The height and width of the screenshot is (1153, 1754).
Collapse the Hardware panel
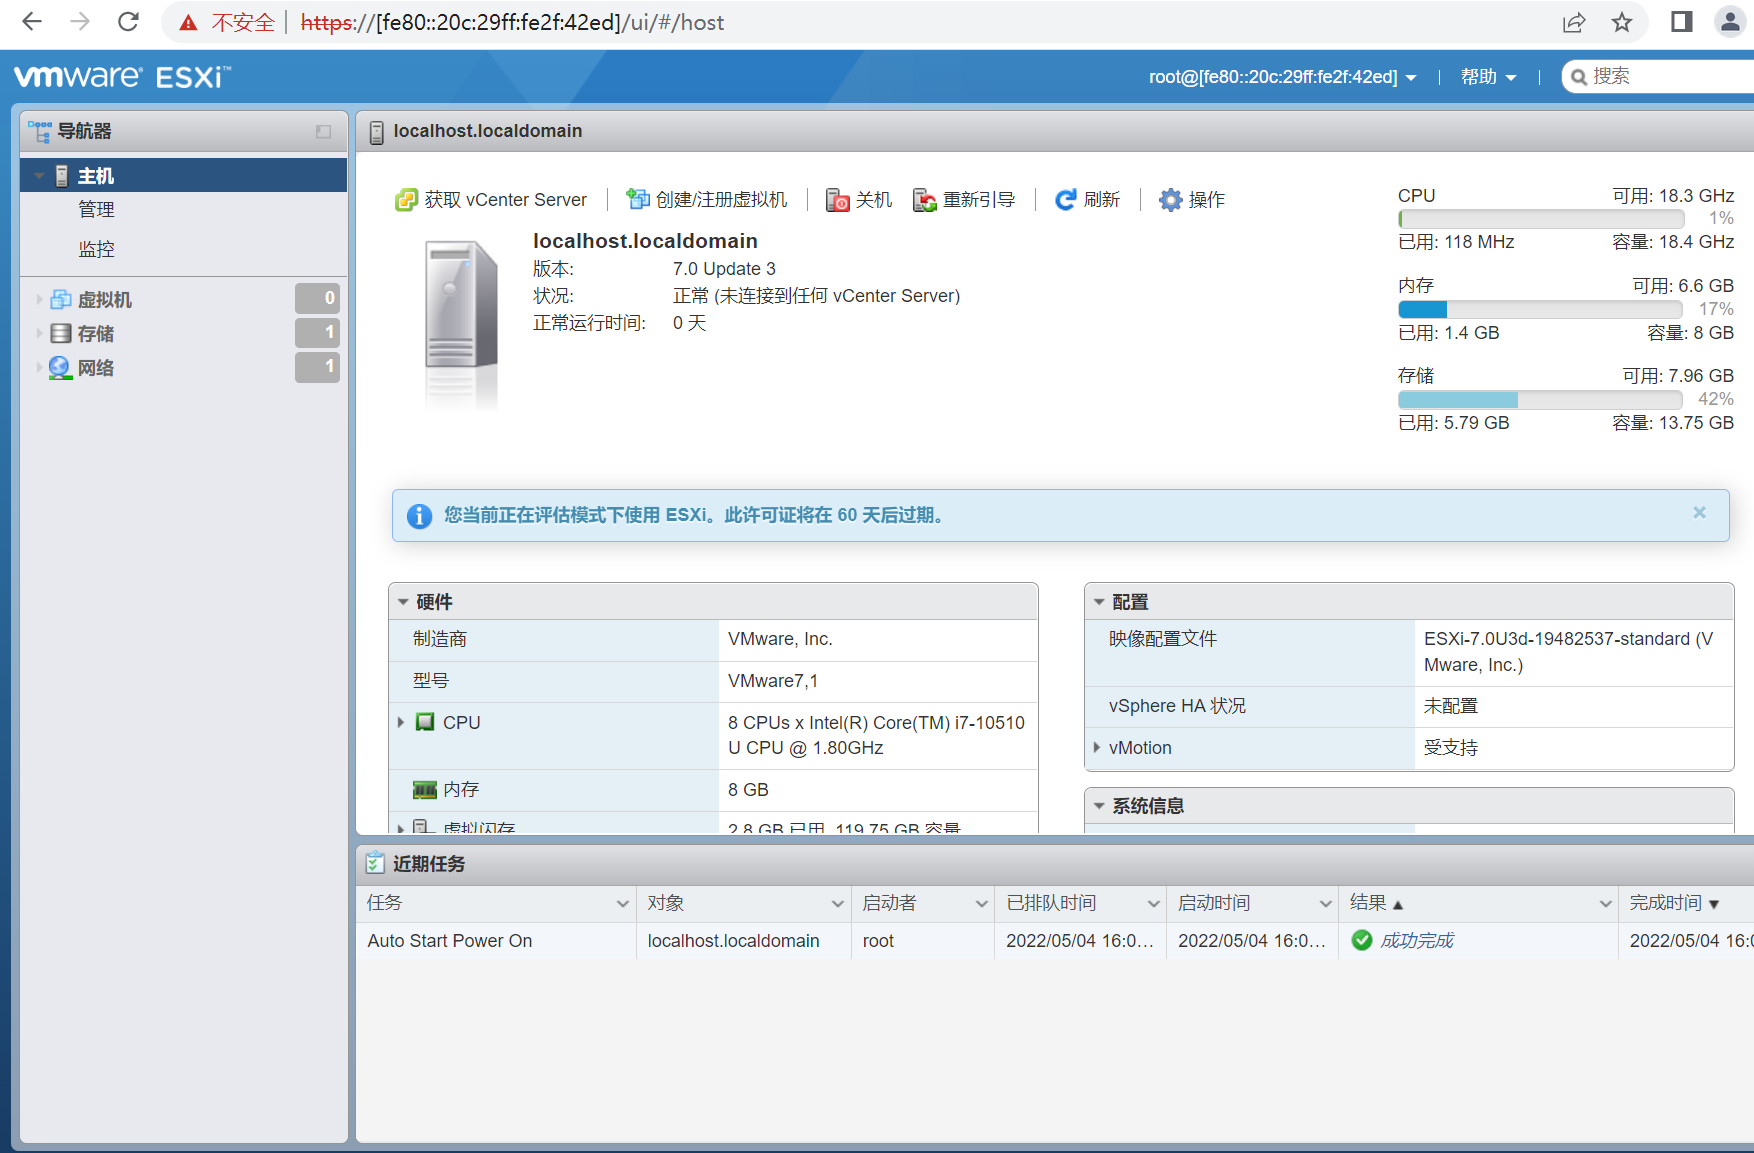coord(403,602)
